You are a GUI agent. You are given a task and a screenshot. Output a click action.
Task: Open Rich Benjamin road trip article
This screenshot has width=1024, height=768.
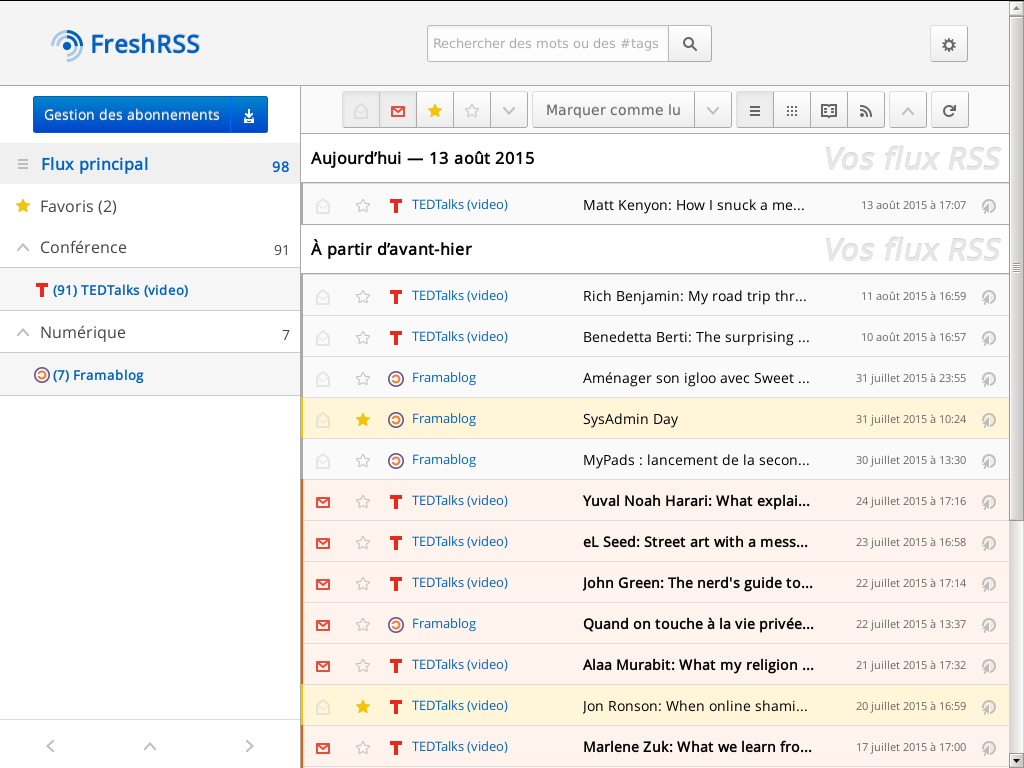pos(695,296)
